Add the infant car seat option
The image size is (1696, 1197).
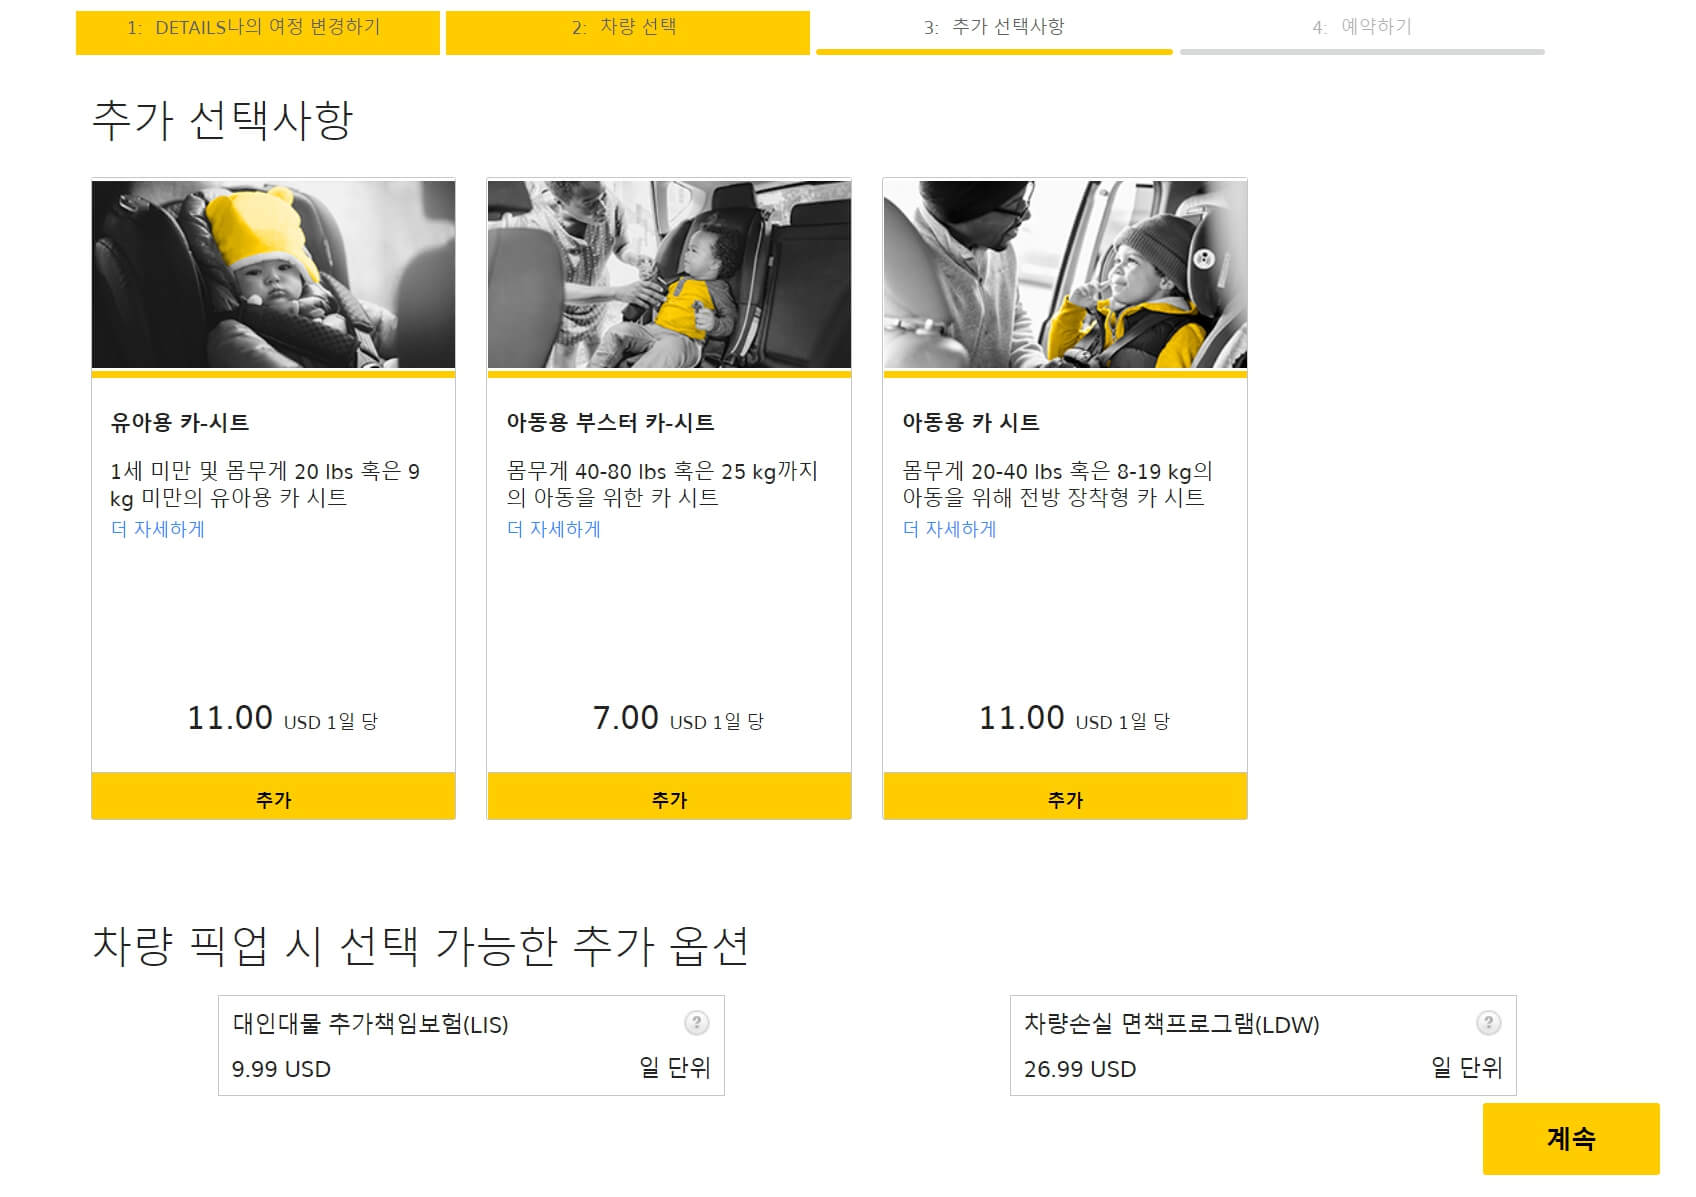[273, 796]
